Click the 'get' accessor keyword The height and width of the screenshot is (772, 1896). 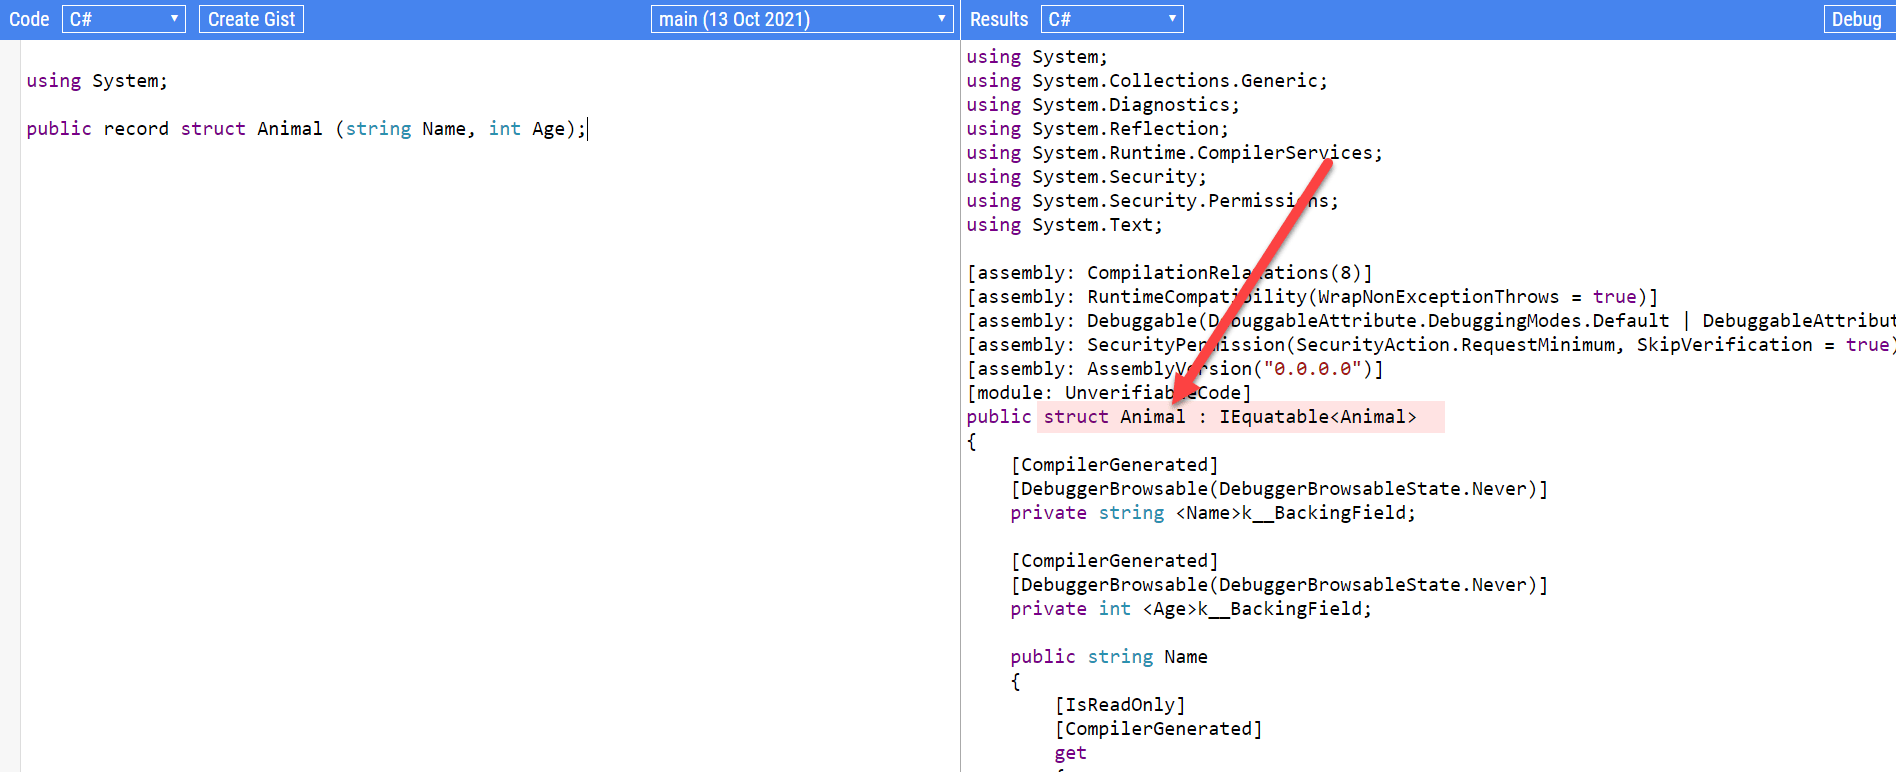(x=1070, y=753)
